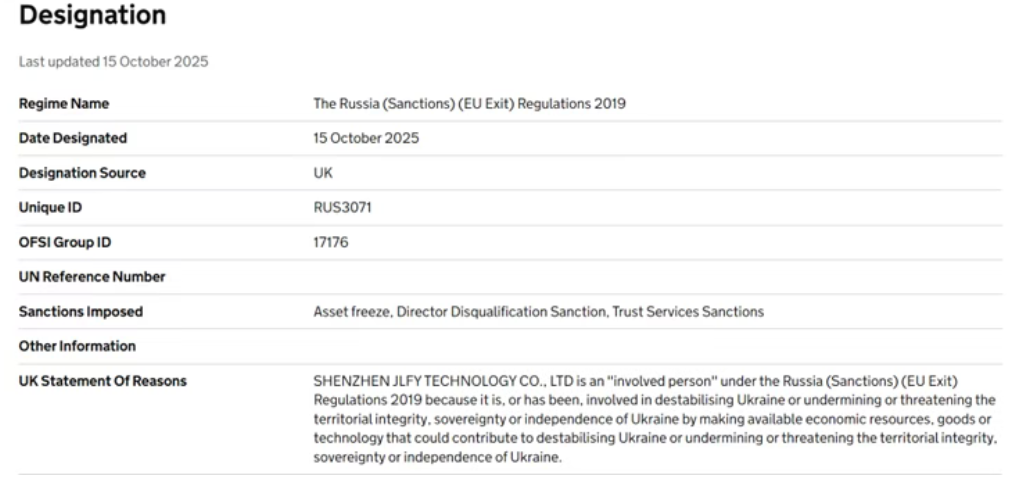The width and height of the screenshot is (1029, 483).
Task: Select the UK Statement Of Reasons label
Action: coord(102,381)
